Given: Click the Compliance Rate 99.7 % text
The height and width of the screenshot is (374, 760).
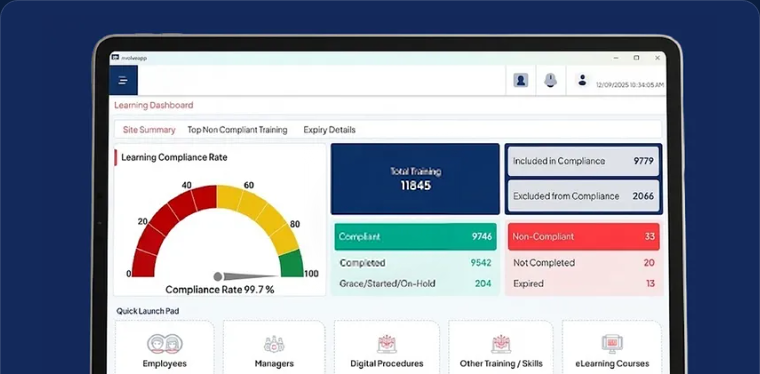Looking at the screenshot, I should [x=220, y=290].
